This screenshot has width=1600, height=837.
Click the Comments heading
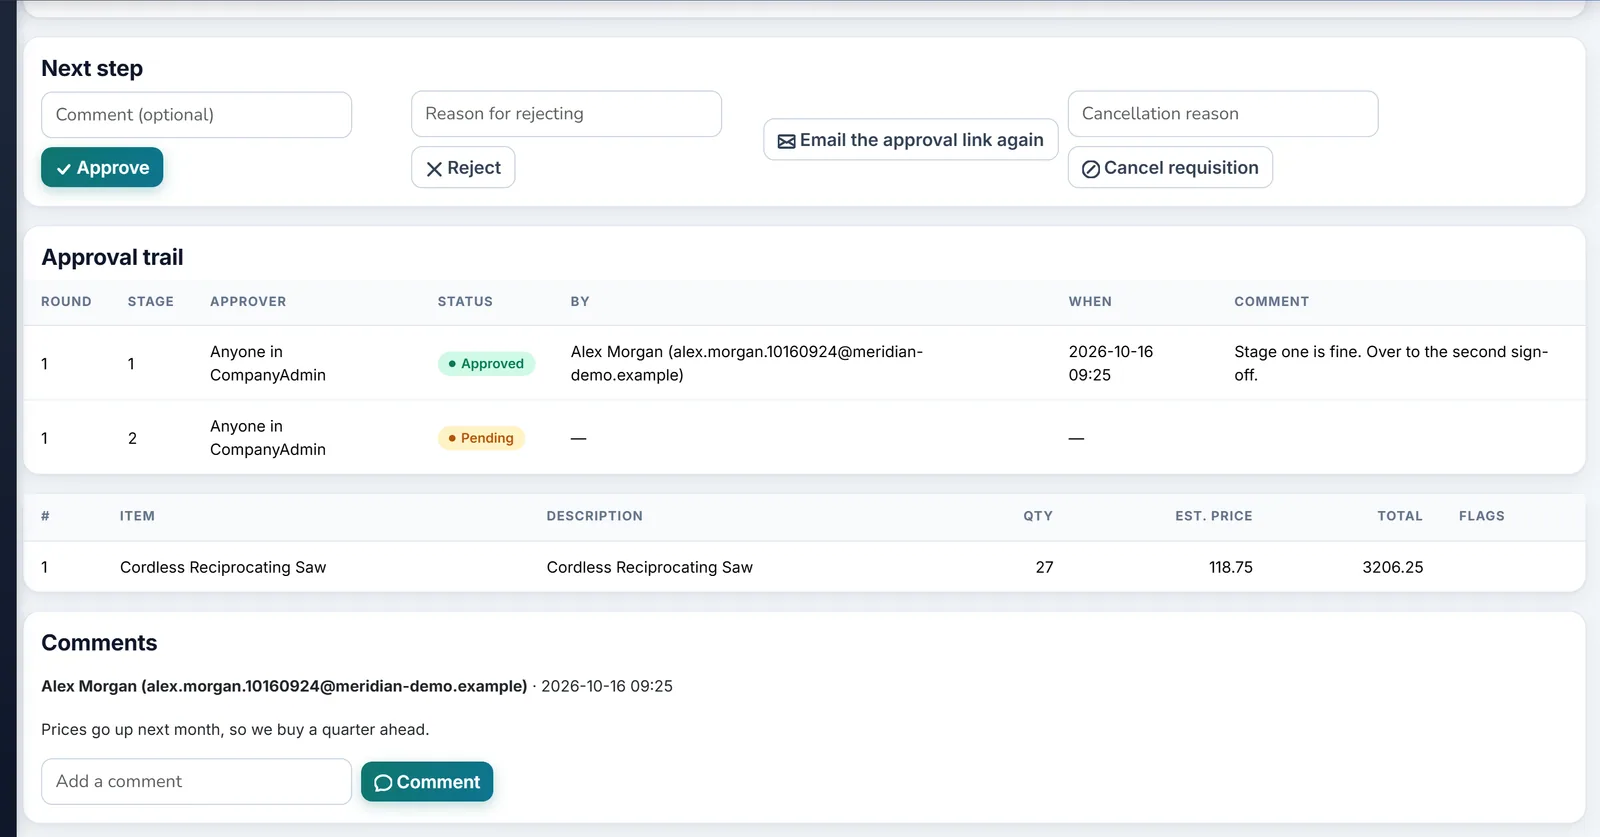(x=99, y=643)
